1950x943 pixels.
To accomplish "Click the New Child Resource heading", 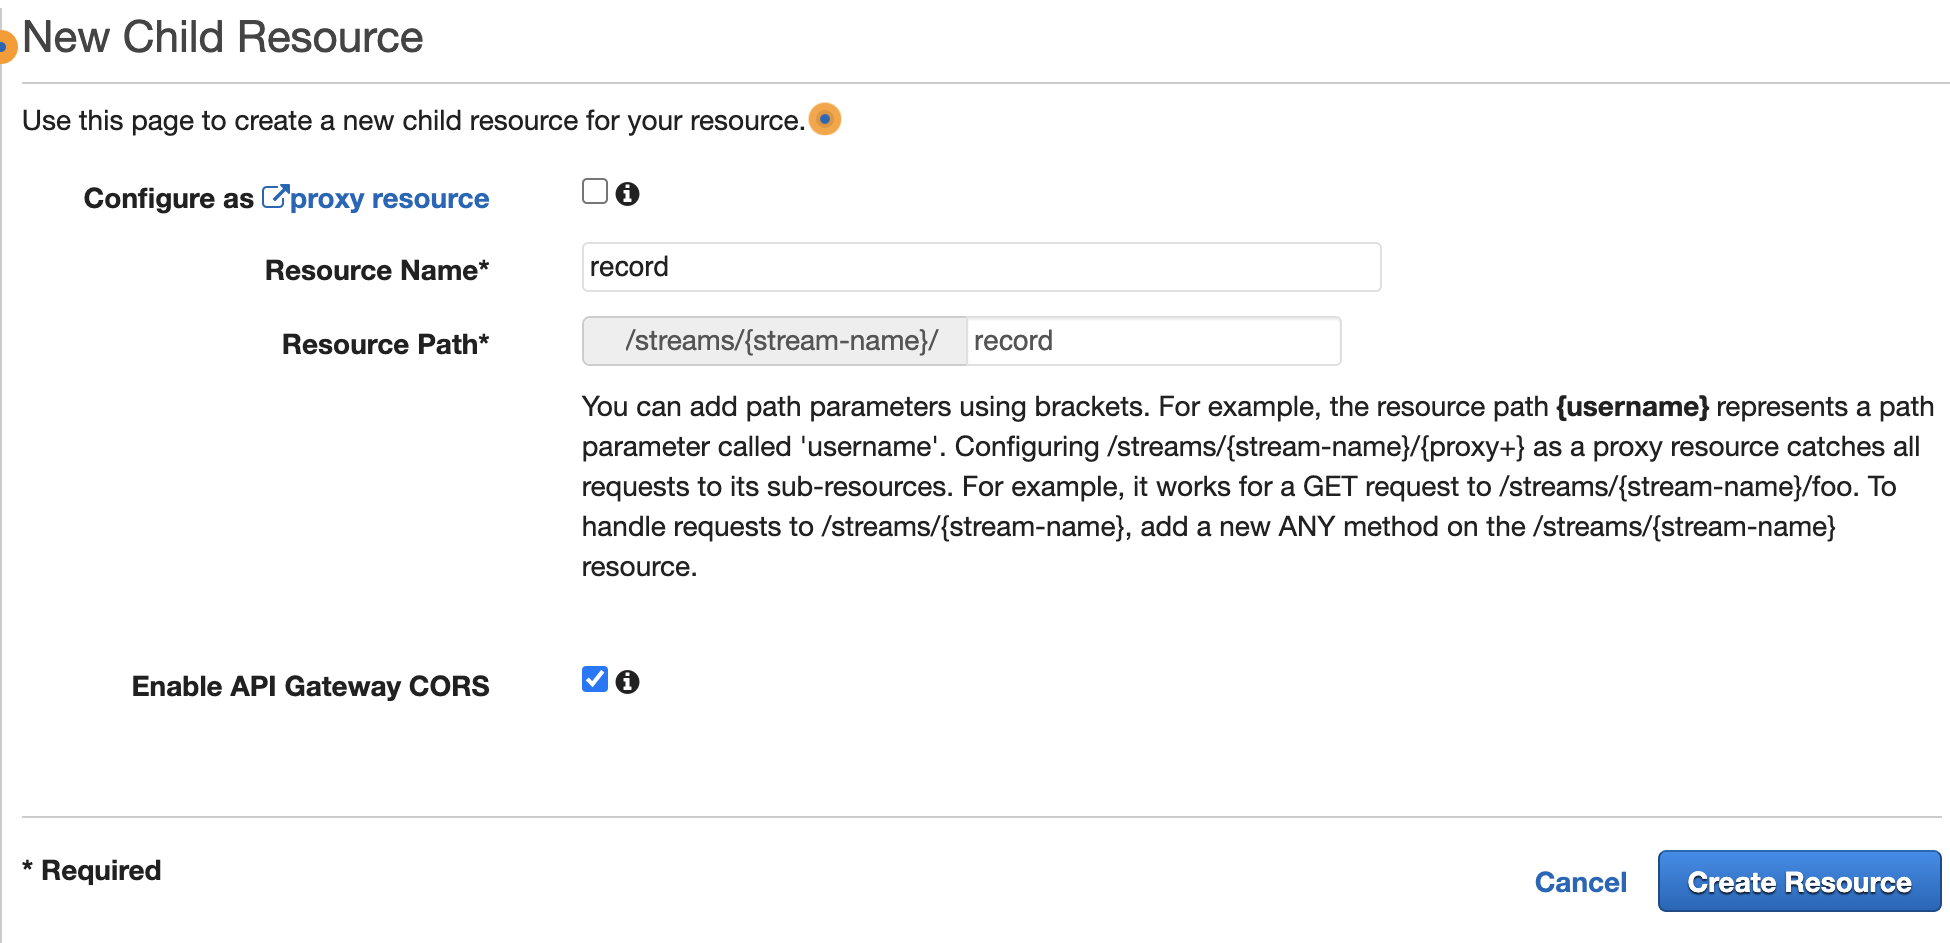I will [223, 37].
